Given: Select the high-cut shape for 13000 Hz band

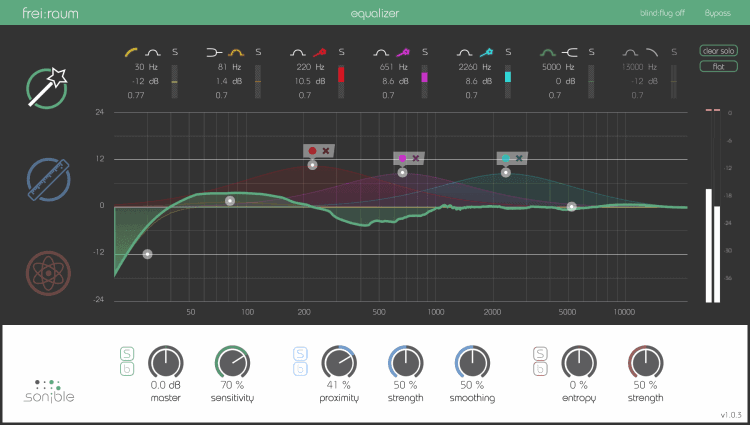Looking at the screenshot, I should pos(652,52).
